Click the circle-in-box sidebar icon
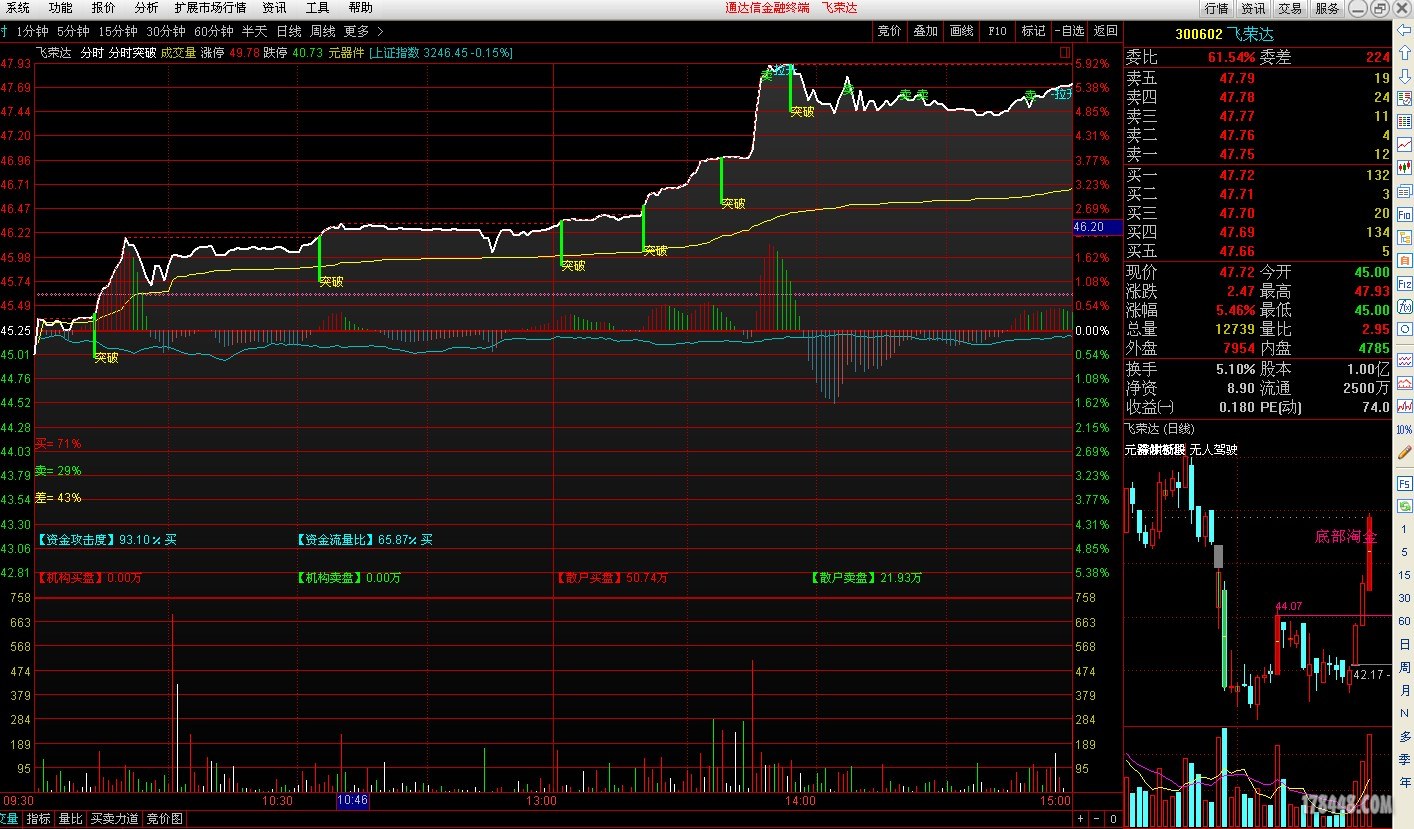Screen dimensions: 1414x829 click(x=1405, y=329)
